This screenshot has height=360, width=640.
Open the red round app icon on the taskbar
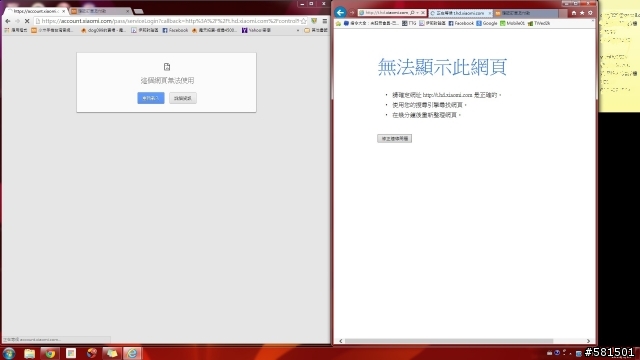pos(92,353)
